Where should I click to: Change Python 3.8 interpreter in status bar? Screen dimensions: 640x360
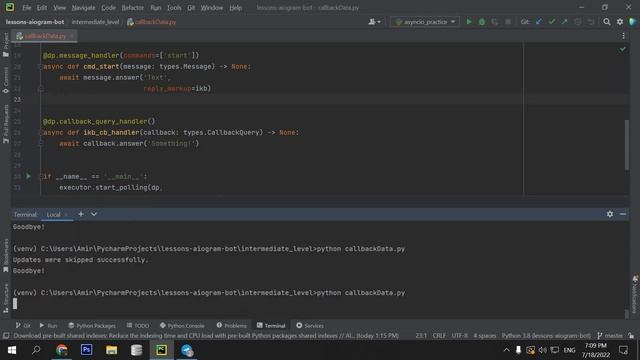pos(546,336)
